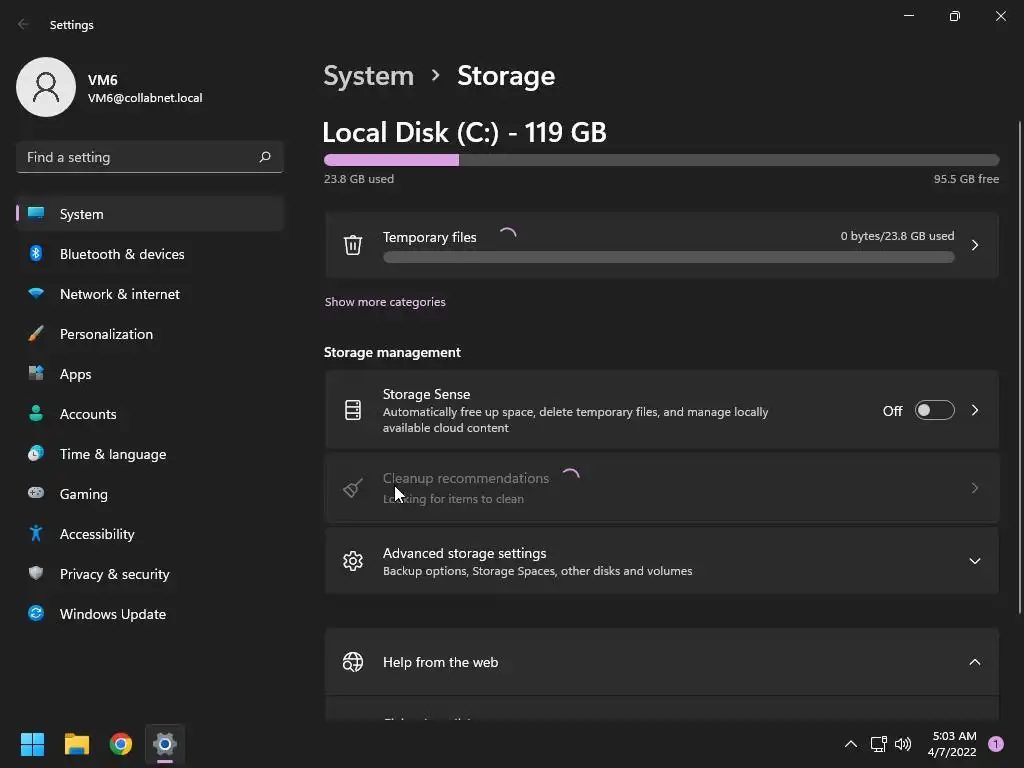The width and height of the screenshot is (1024, 768).
Task: Collapse the Help from the web section
Action: (x=974, y=662)
